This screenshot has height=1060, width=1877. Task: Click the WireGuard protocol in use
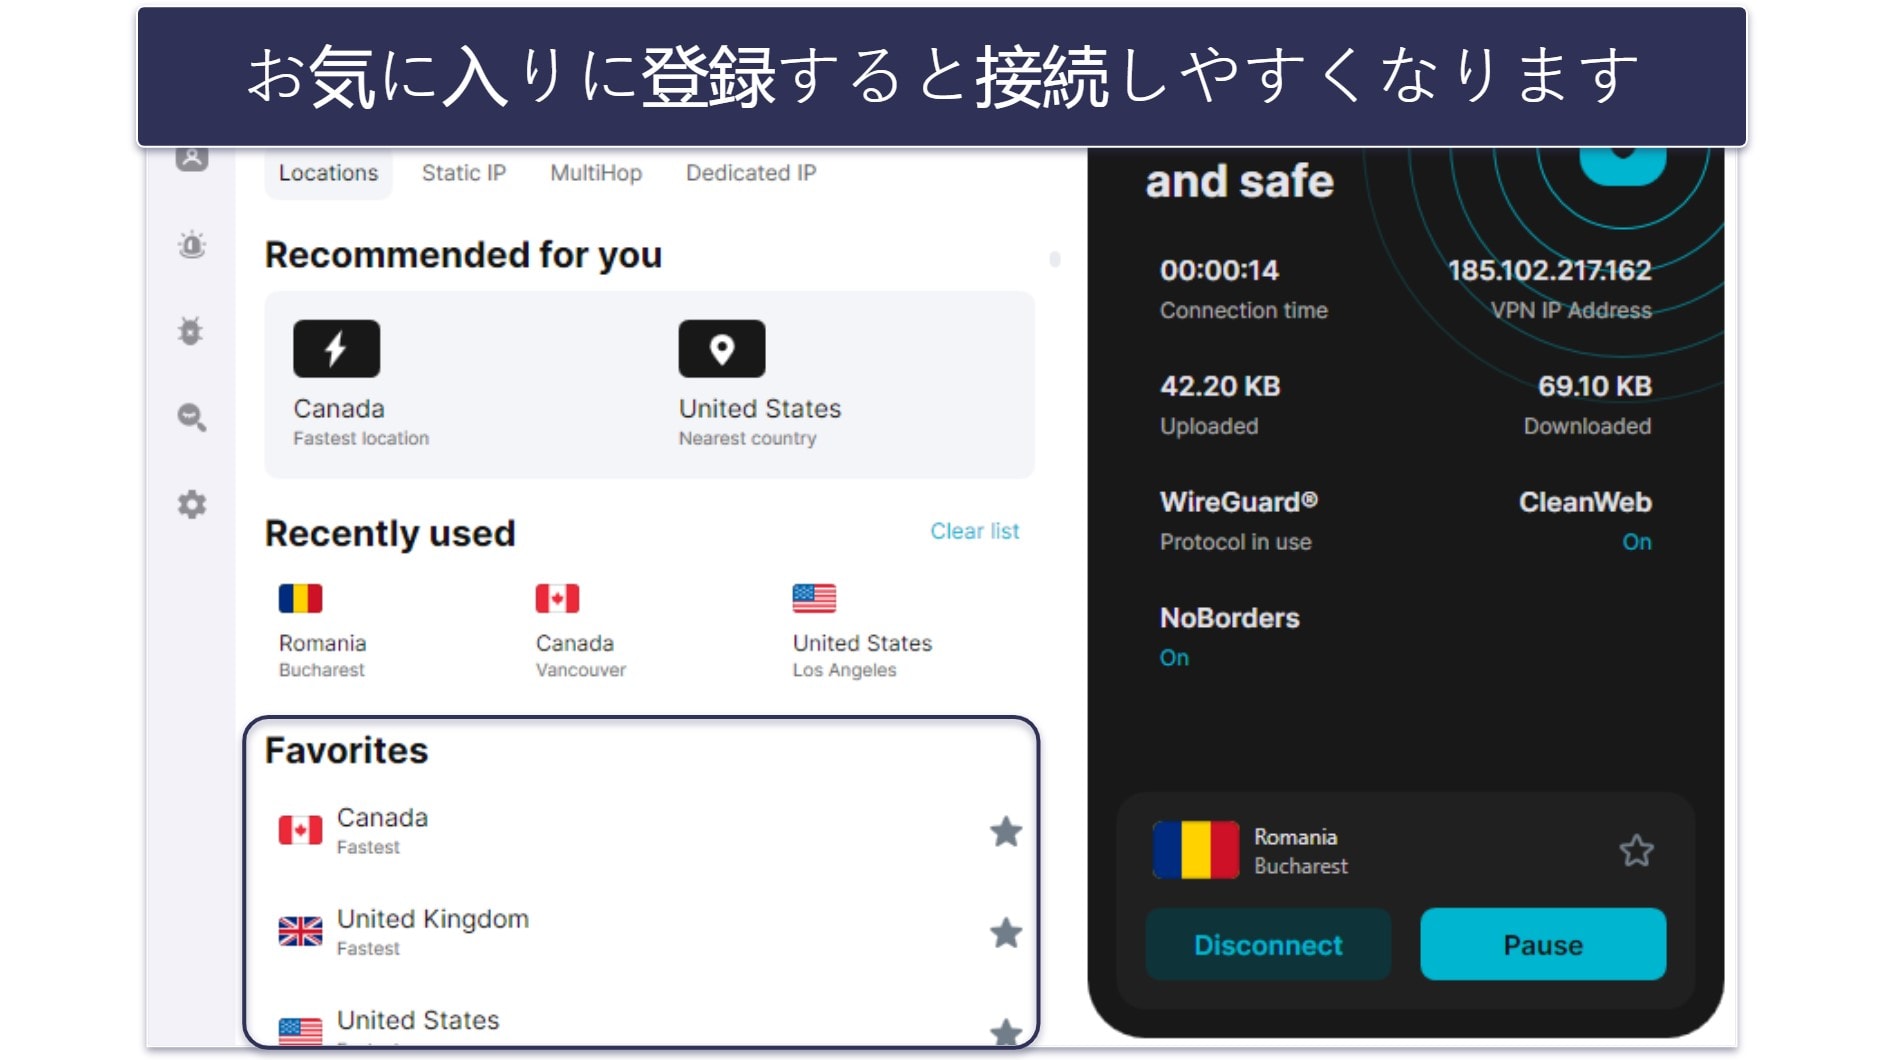tap(1239, 520)
